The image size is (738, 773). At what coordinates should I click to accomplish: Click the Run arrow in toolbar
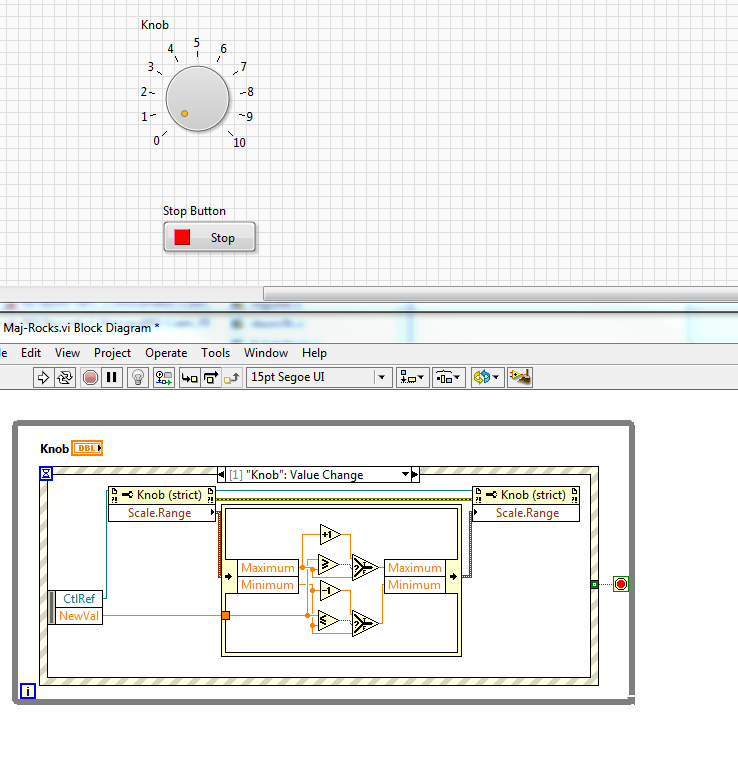(x=43, y=377)
